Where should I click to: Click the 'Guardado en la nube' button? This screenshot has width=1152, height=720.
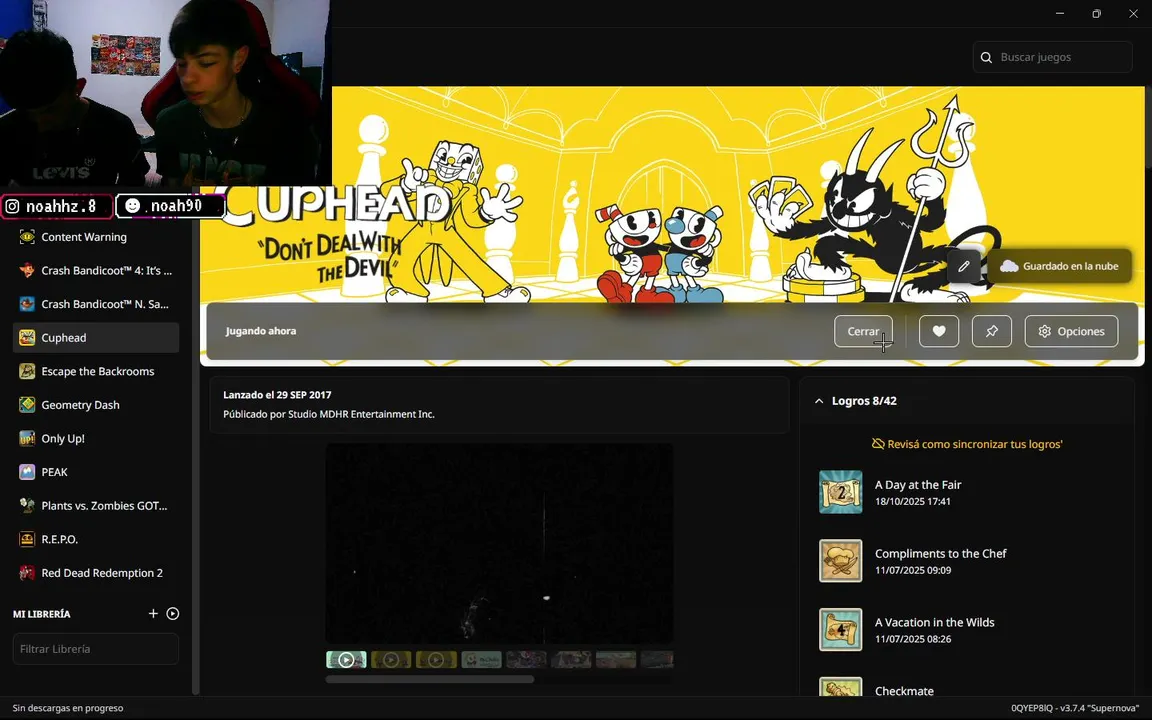click(1059, 266)
